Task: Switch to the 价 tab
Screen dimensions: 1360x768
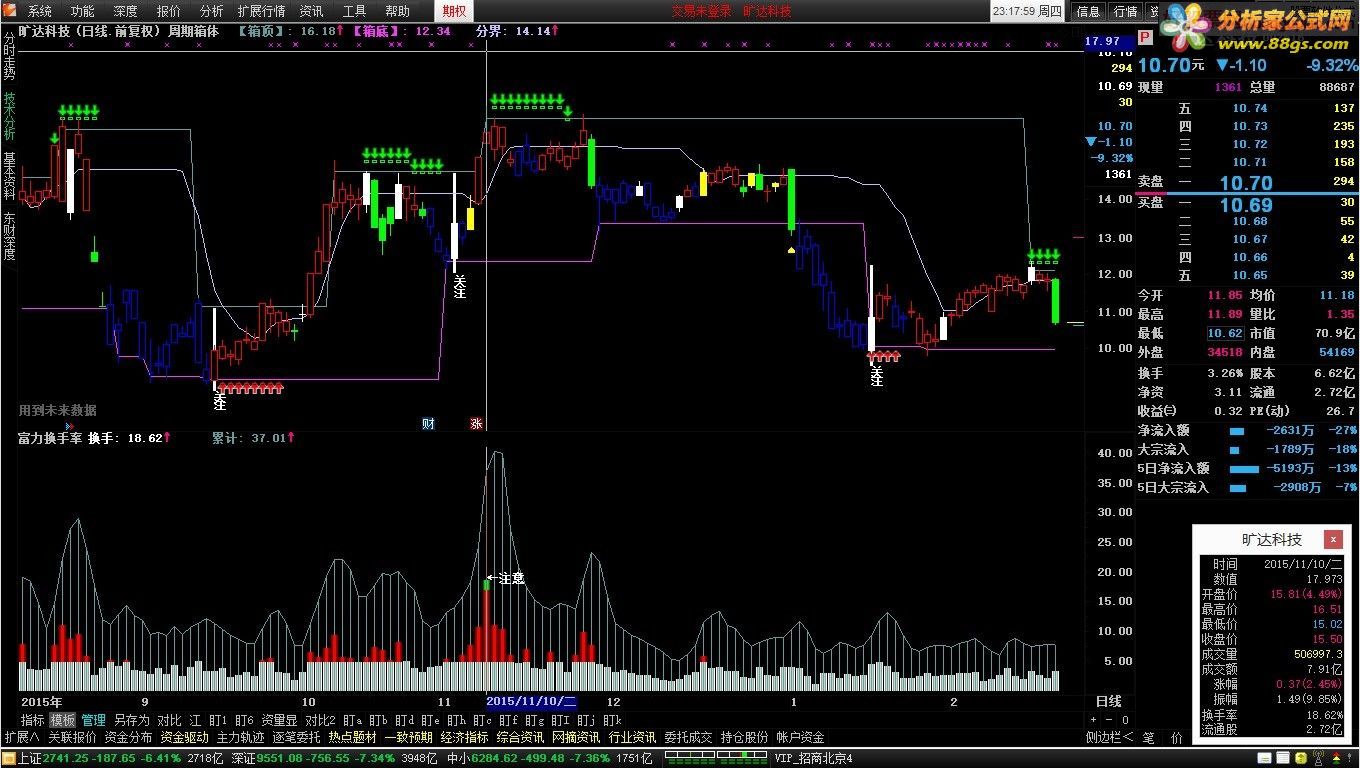Action: (1177, 738)
